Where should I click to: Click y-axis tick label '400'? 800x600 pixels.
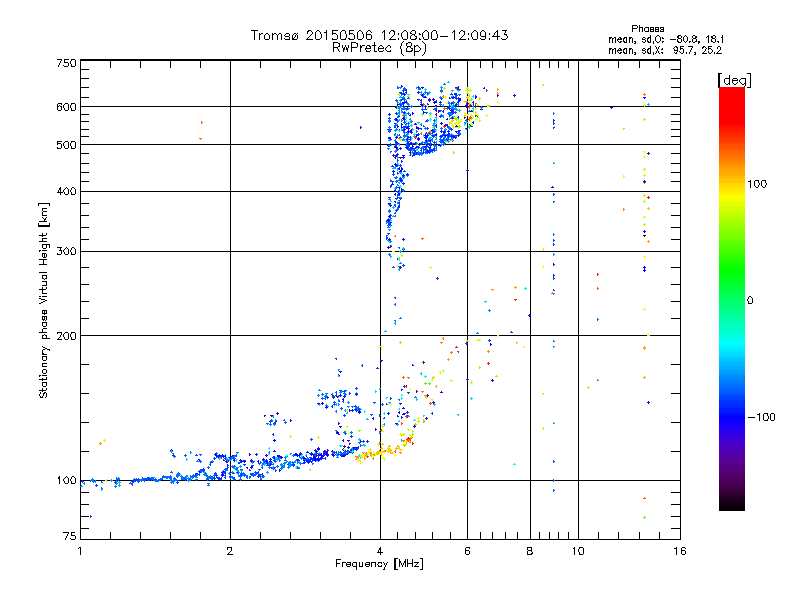click(67, 192)
